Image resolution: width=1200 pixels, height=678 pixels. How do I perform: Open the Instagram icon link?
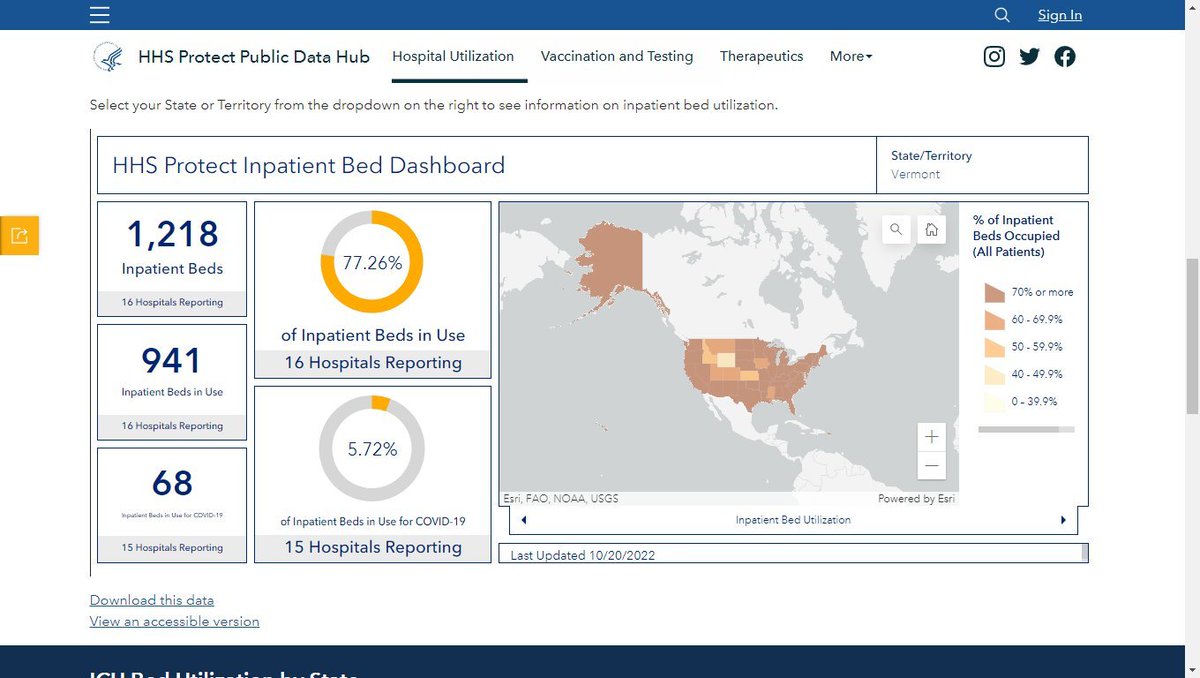coord(994,57)
